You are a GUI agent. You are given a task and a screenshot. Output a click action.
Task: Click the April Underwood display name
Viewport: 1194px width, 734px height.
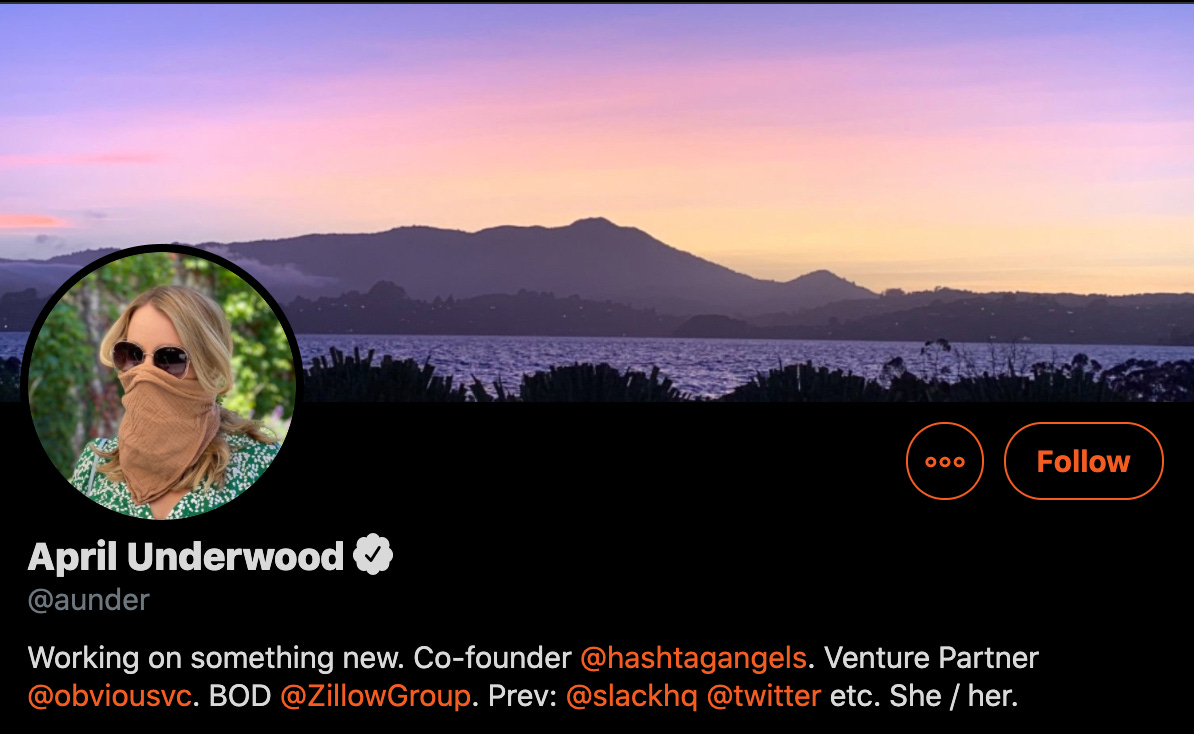coord(186,557)
